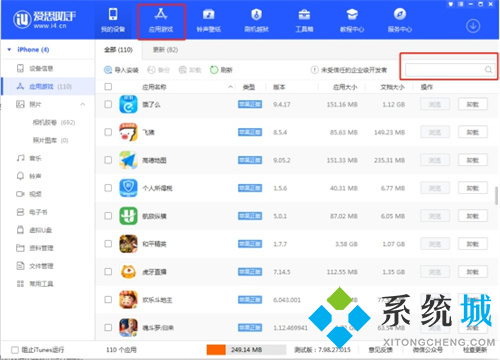Click the orange storage usage bar
The height and width of the screenshot is (360, 500).
[216, 350]
